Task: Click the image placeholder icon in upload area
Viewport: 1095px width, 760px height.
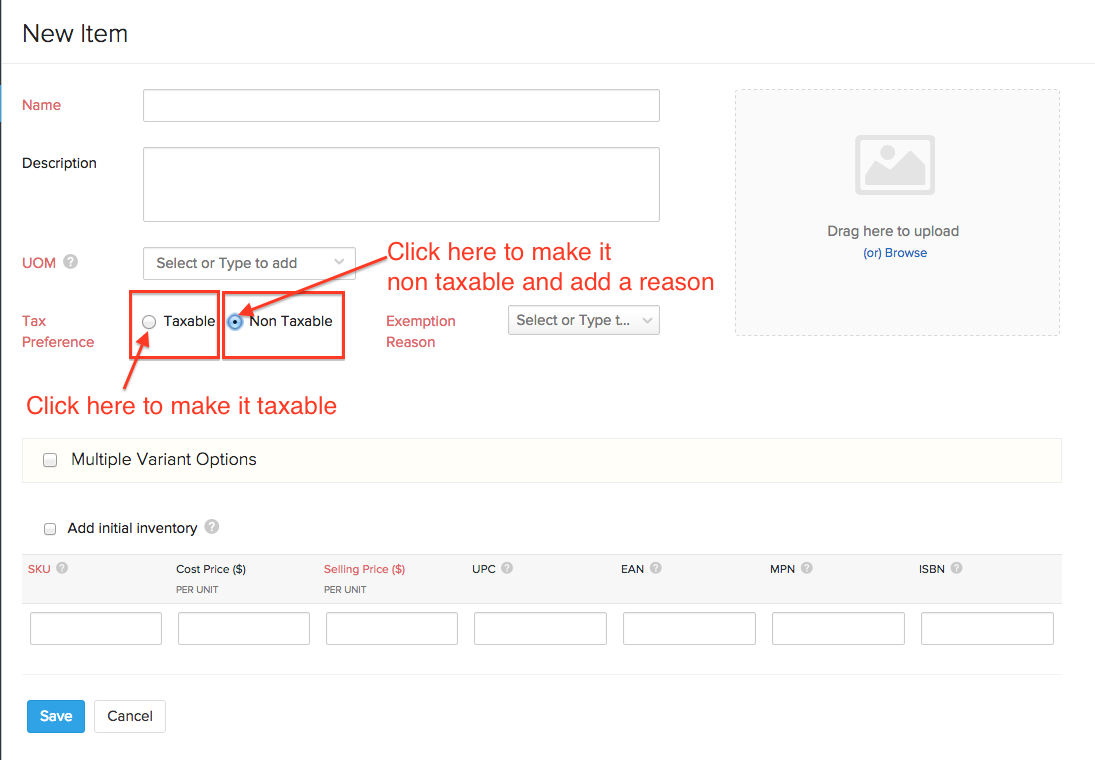Action: tap(894, 165)
